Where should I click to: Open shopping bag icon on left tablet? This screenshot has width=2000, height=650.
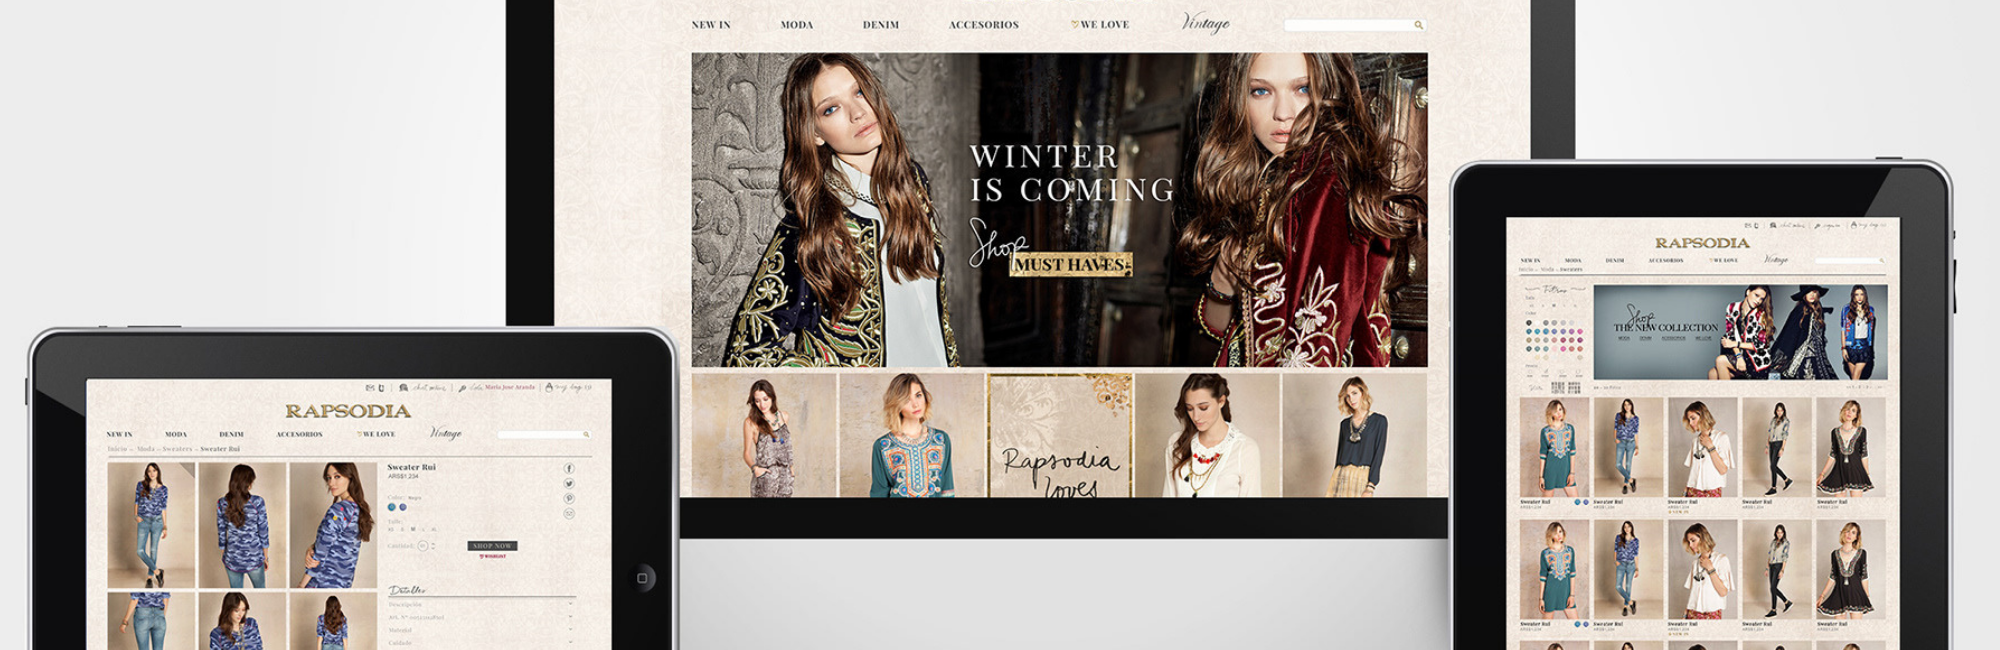(549, 387)
